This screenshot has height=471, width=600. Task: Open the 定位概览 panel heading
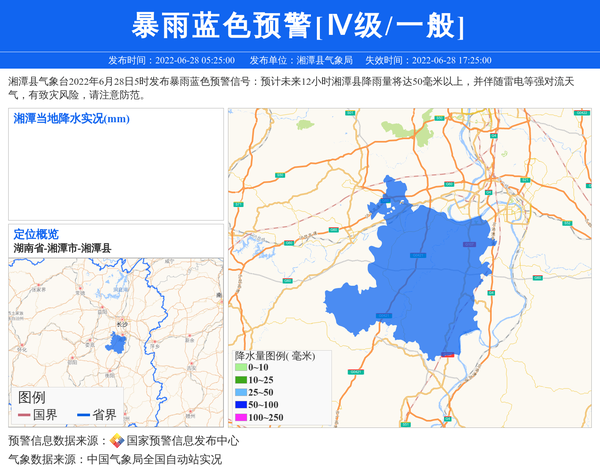coord(36,234)
